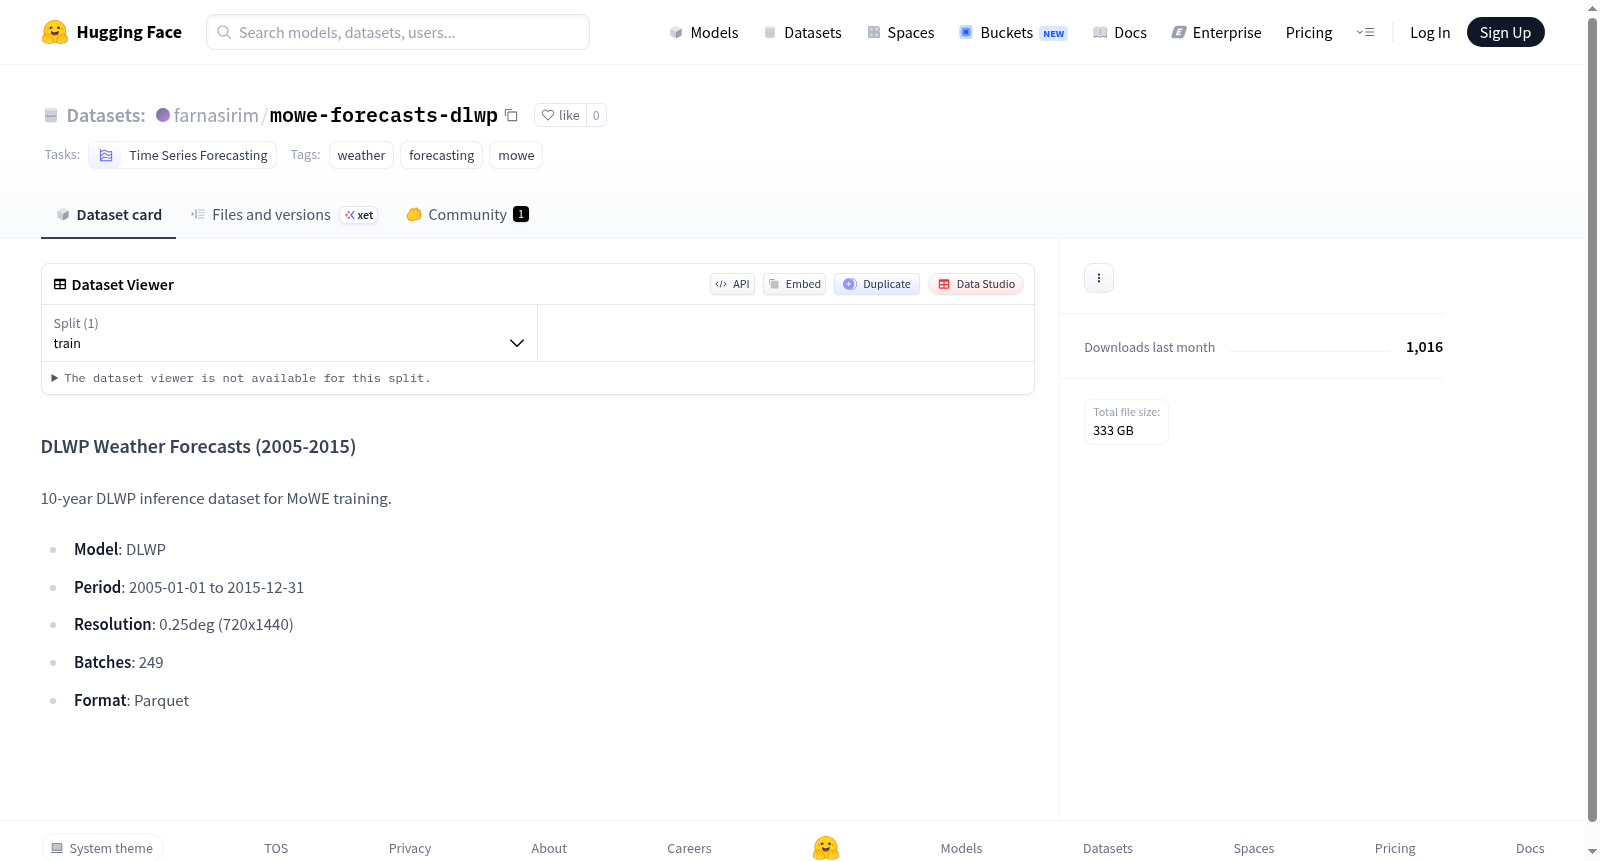
Task: Click the API button in Dataset Viewer
Action: pos(732,284)
